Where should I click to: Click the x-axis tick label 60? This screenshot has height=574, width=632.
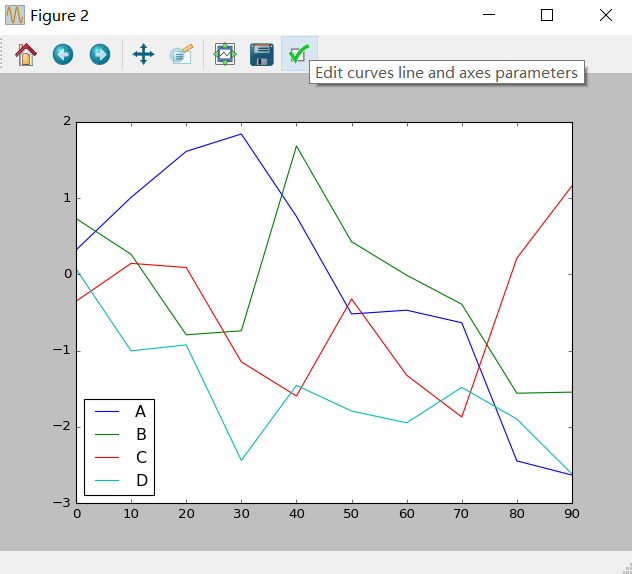tap(407, 514)
